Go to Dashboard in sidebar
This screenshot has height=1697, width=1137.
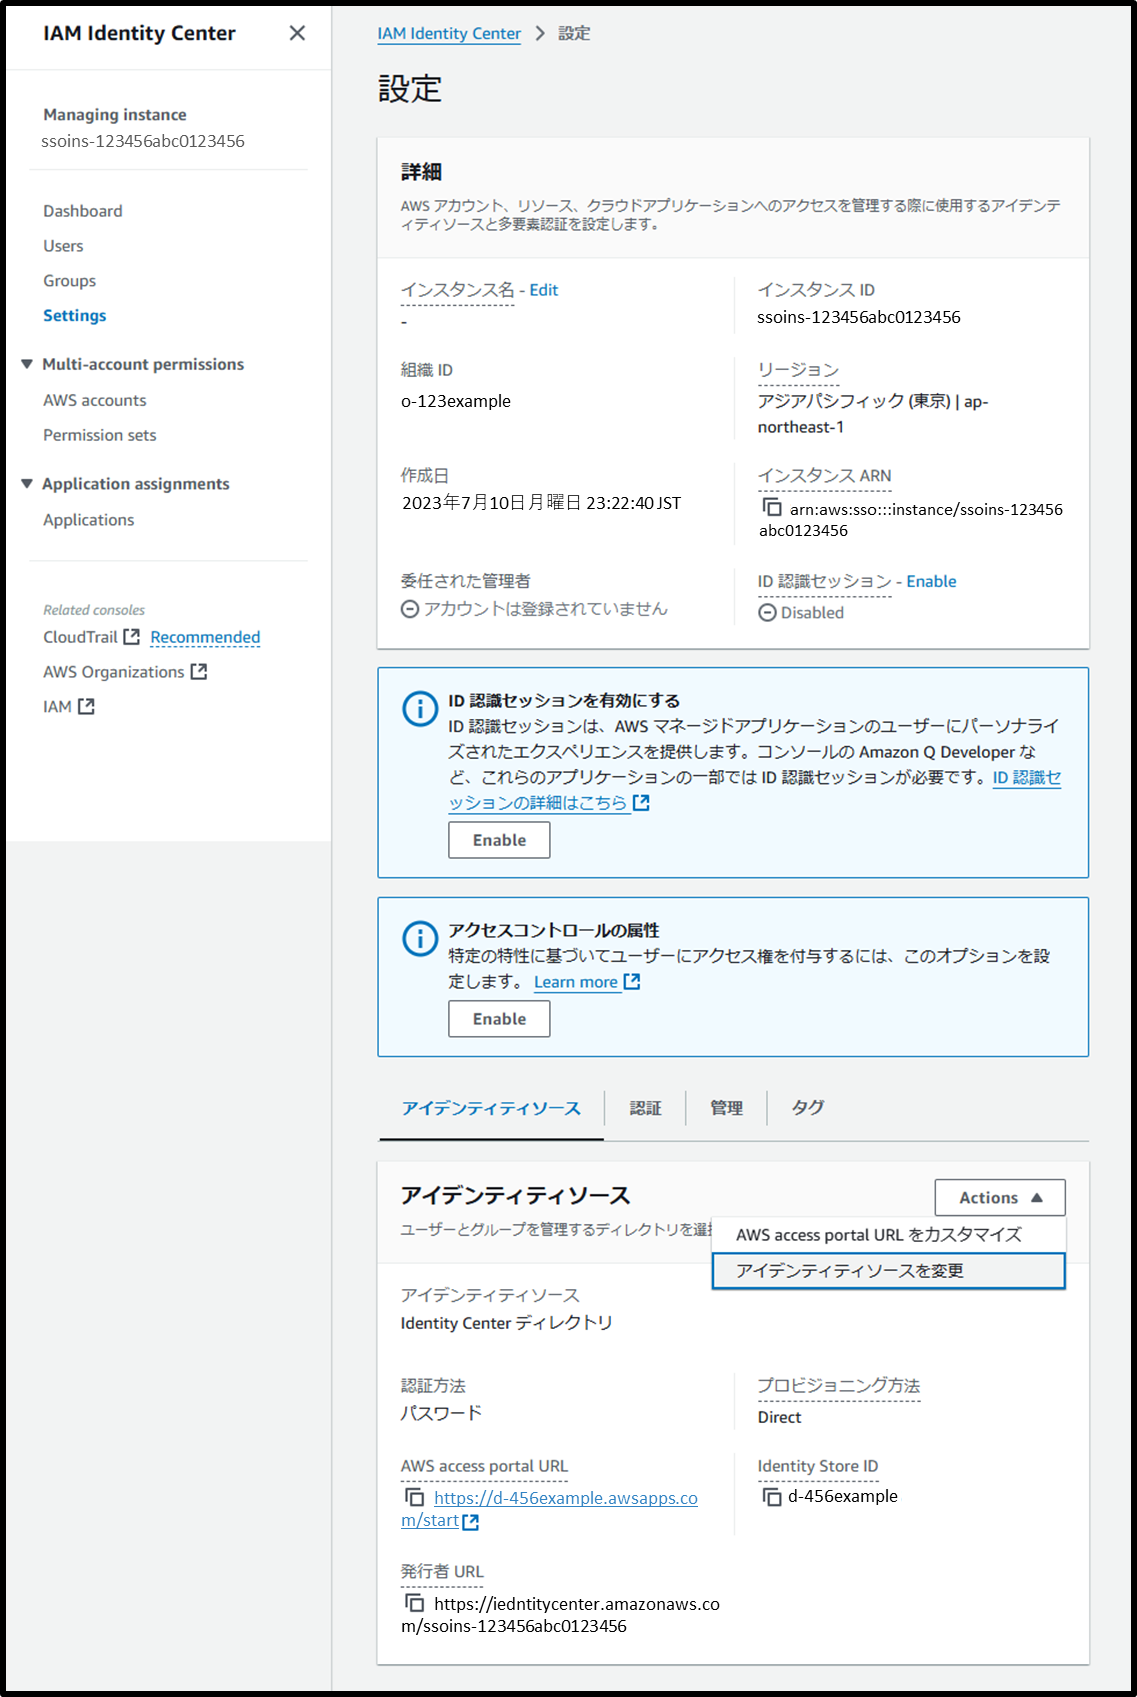pyautogui.click(x=83, y=211)
